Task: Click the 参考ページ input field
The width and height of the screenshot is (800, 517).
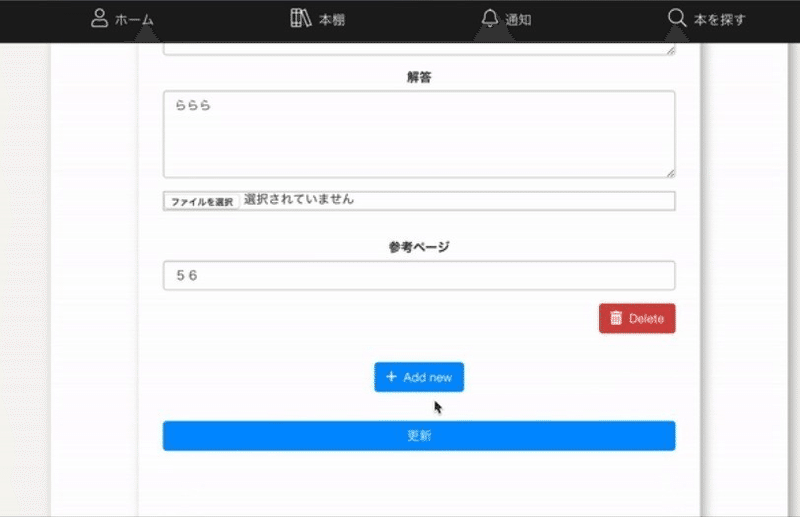Action: (419, 276)
